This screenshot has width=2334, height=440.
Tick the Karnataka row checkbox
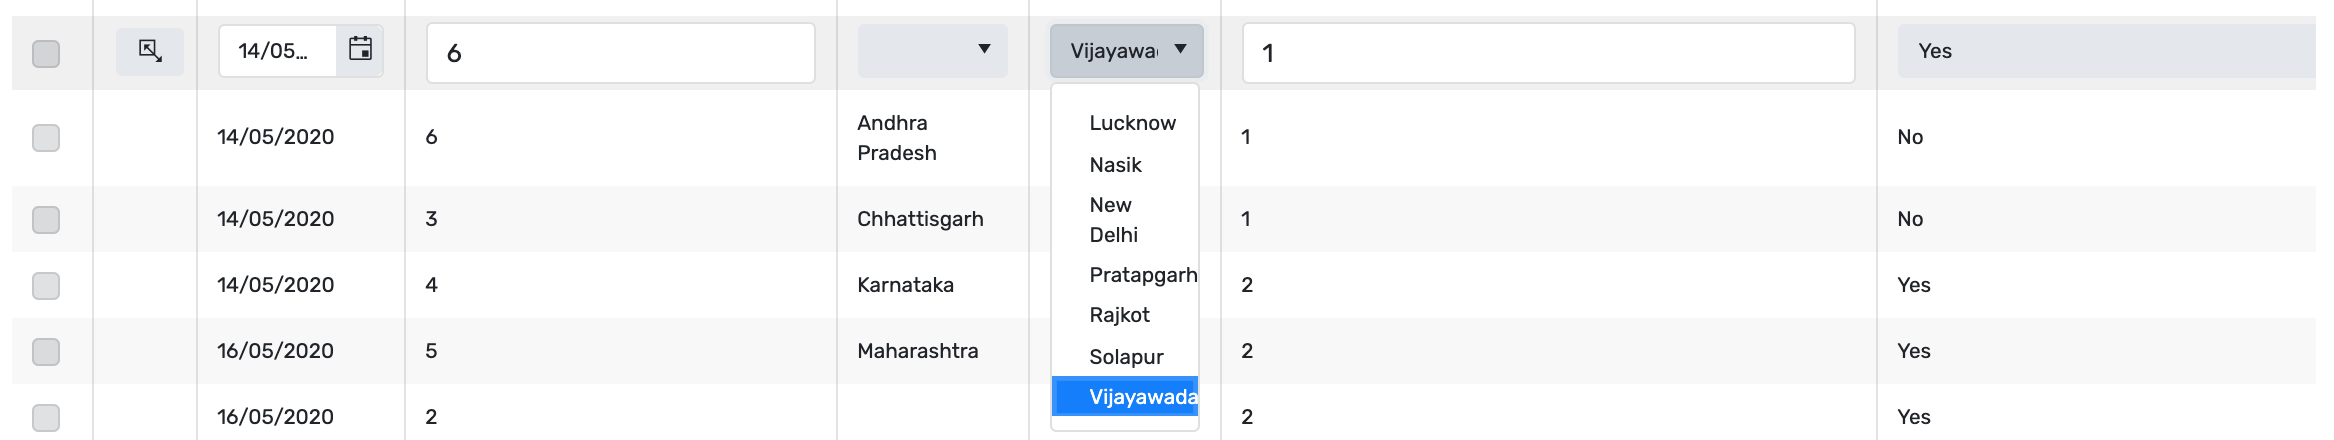[46, 285]
